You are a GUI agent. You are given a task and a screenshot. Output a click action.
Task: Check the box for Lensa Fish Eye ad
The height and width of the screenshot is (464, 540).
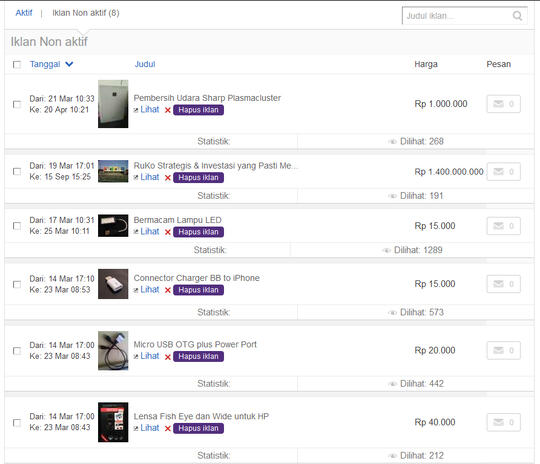click(x=17, y=422)
